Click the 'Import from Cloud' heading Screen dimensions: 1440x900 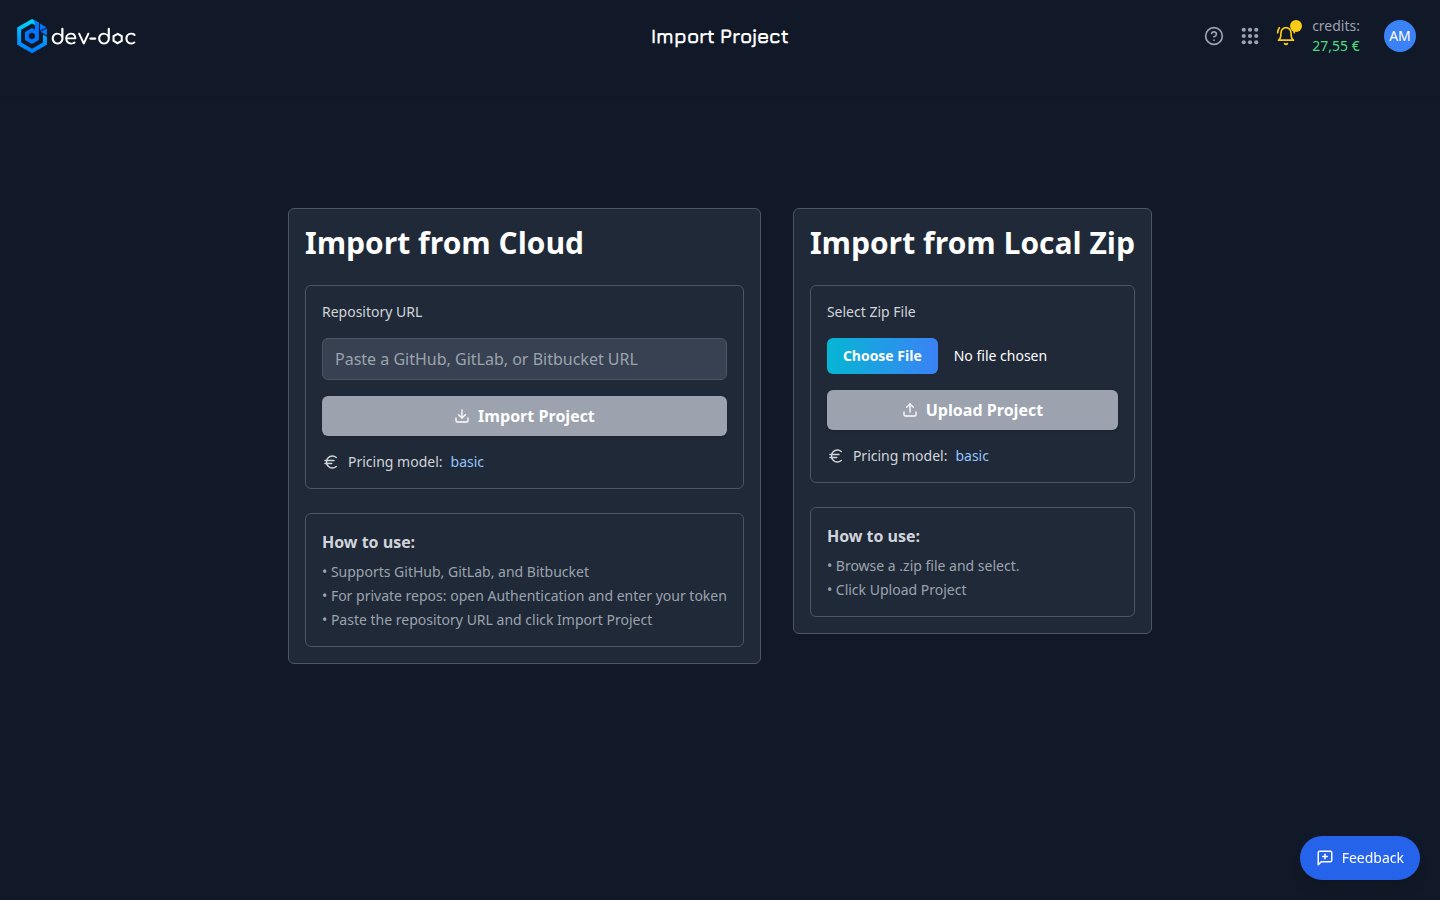[444, 243]
